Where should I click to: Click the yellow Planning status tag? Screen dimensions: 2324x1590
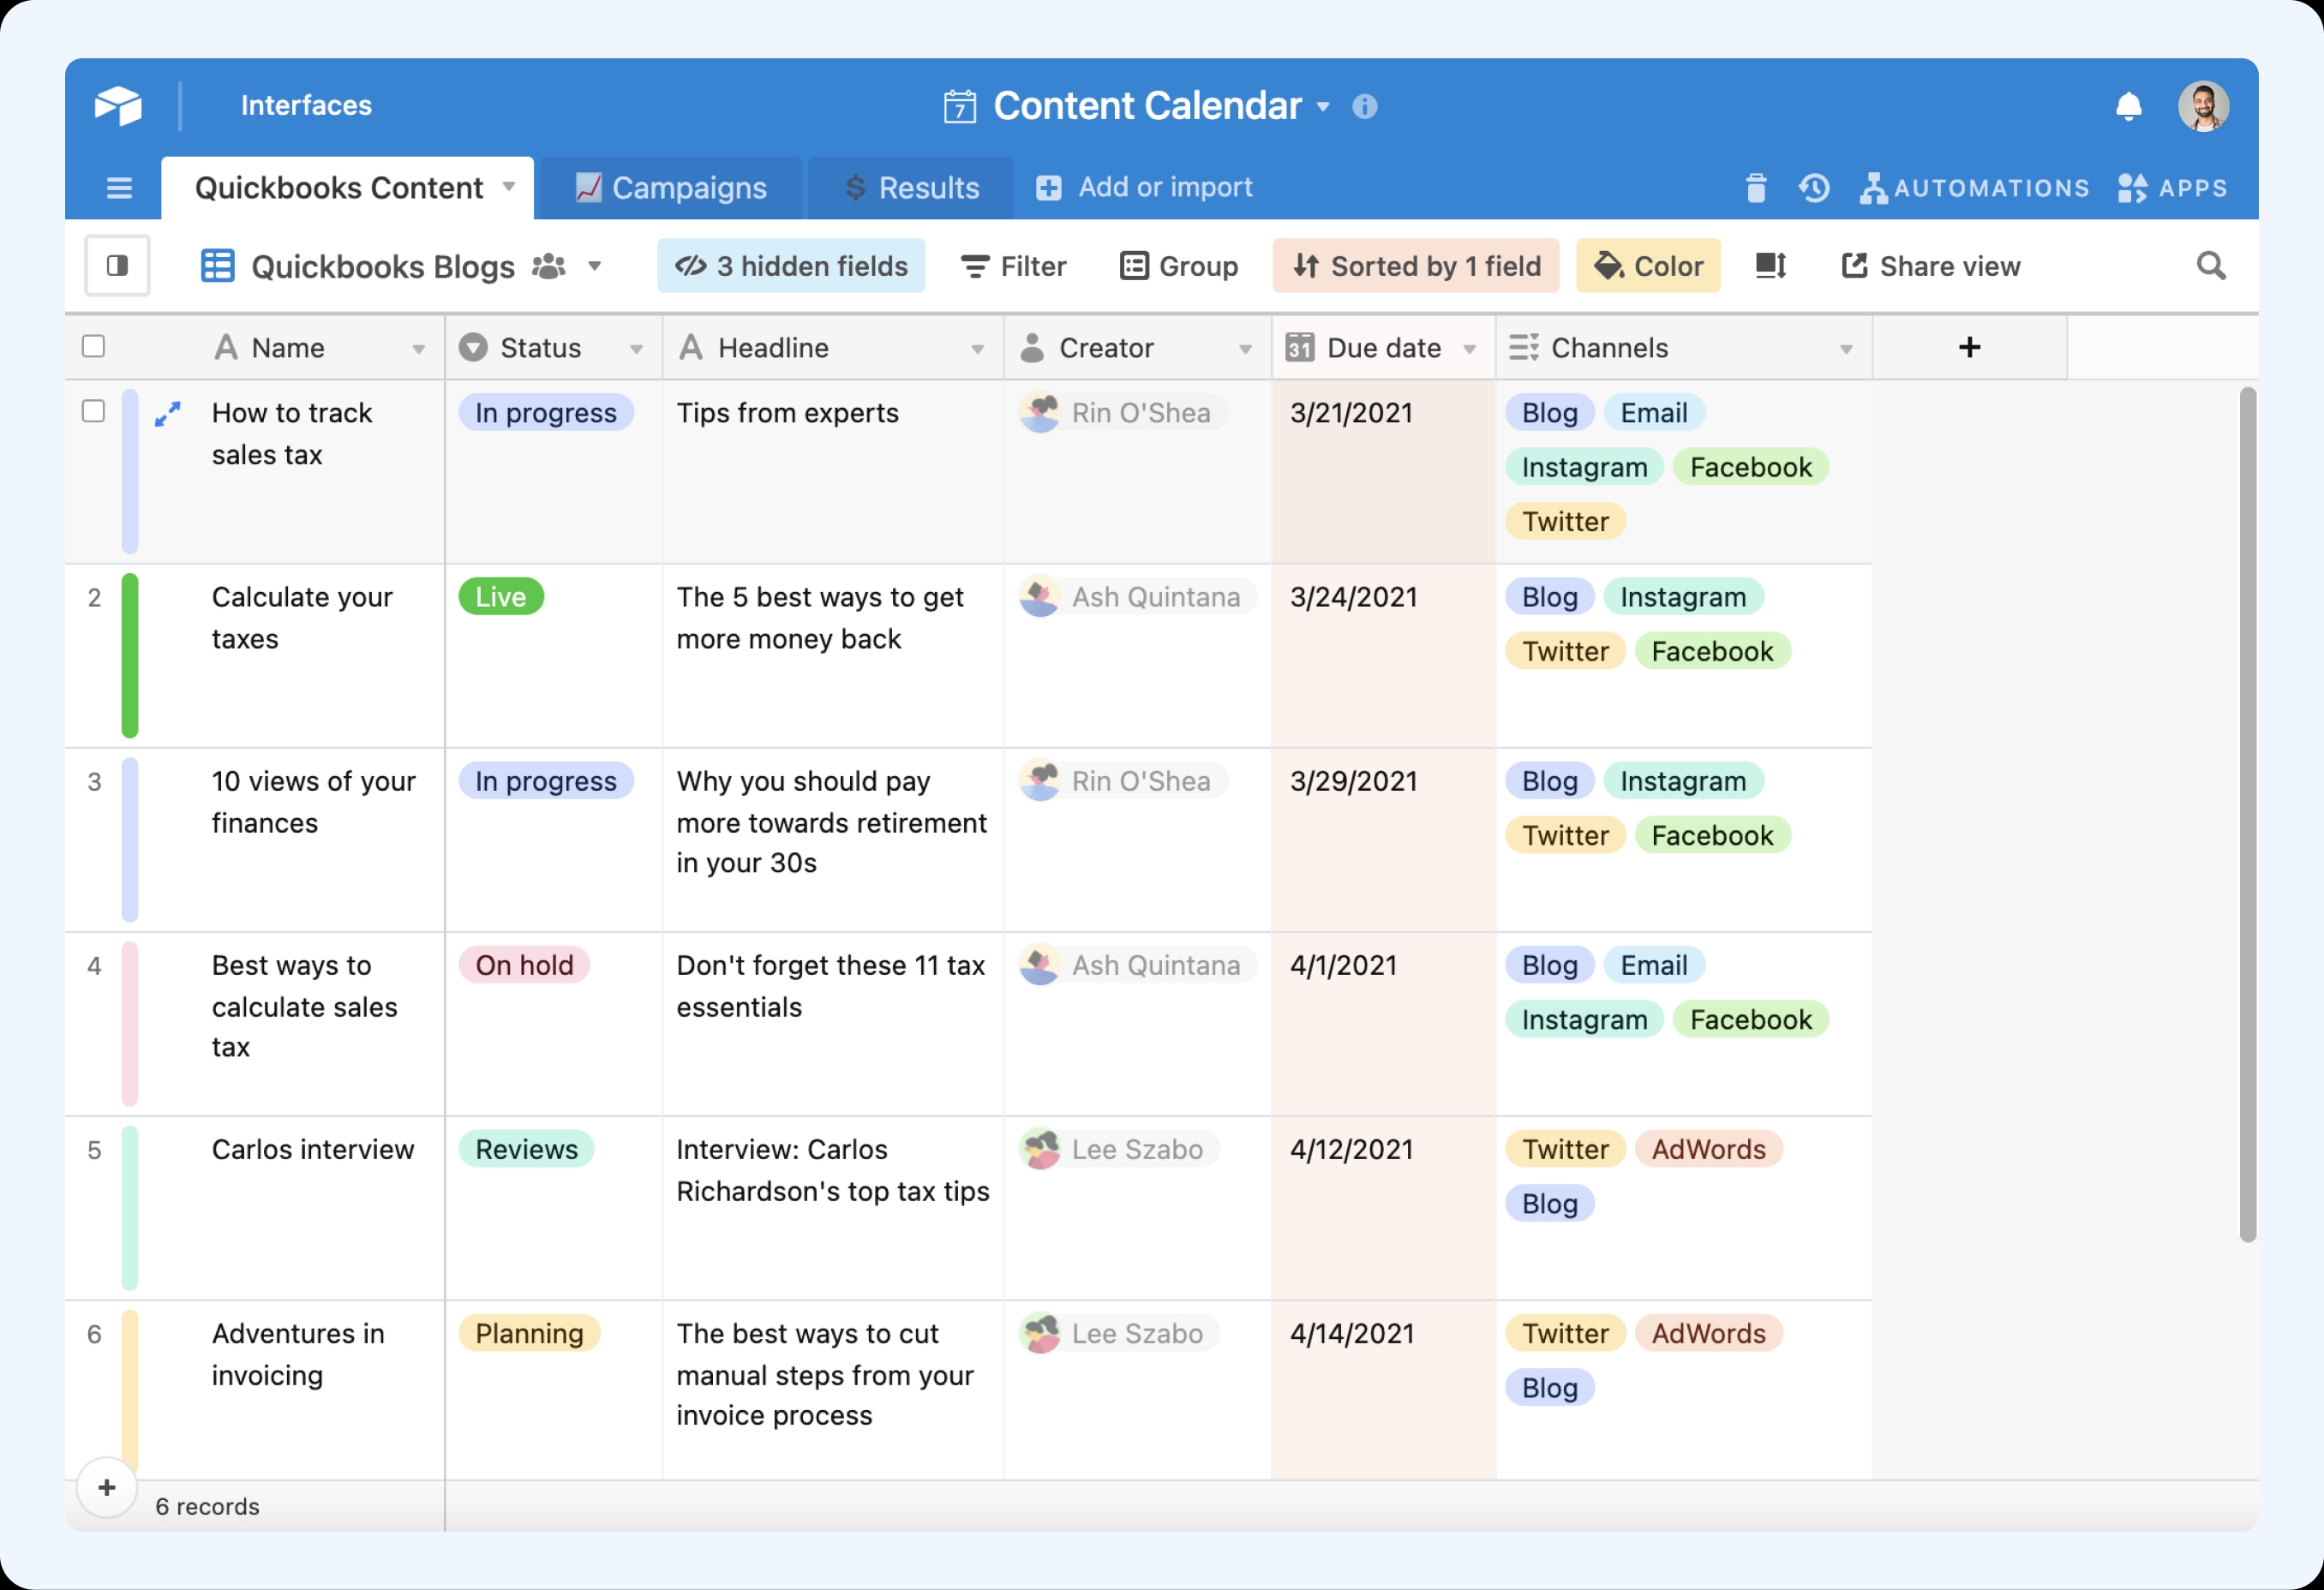[x=529, y=1333]
